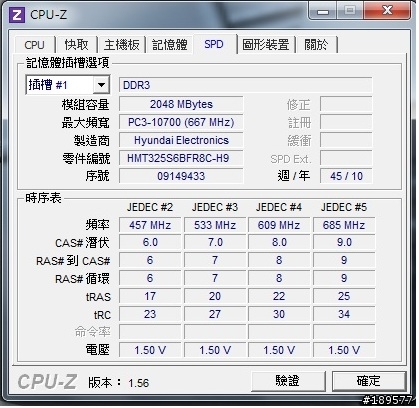The image size is (419, 408).
Task: Click the tRAS value 25
Action: tap(344, 296)
